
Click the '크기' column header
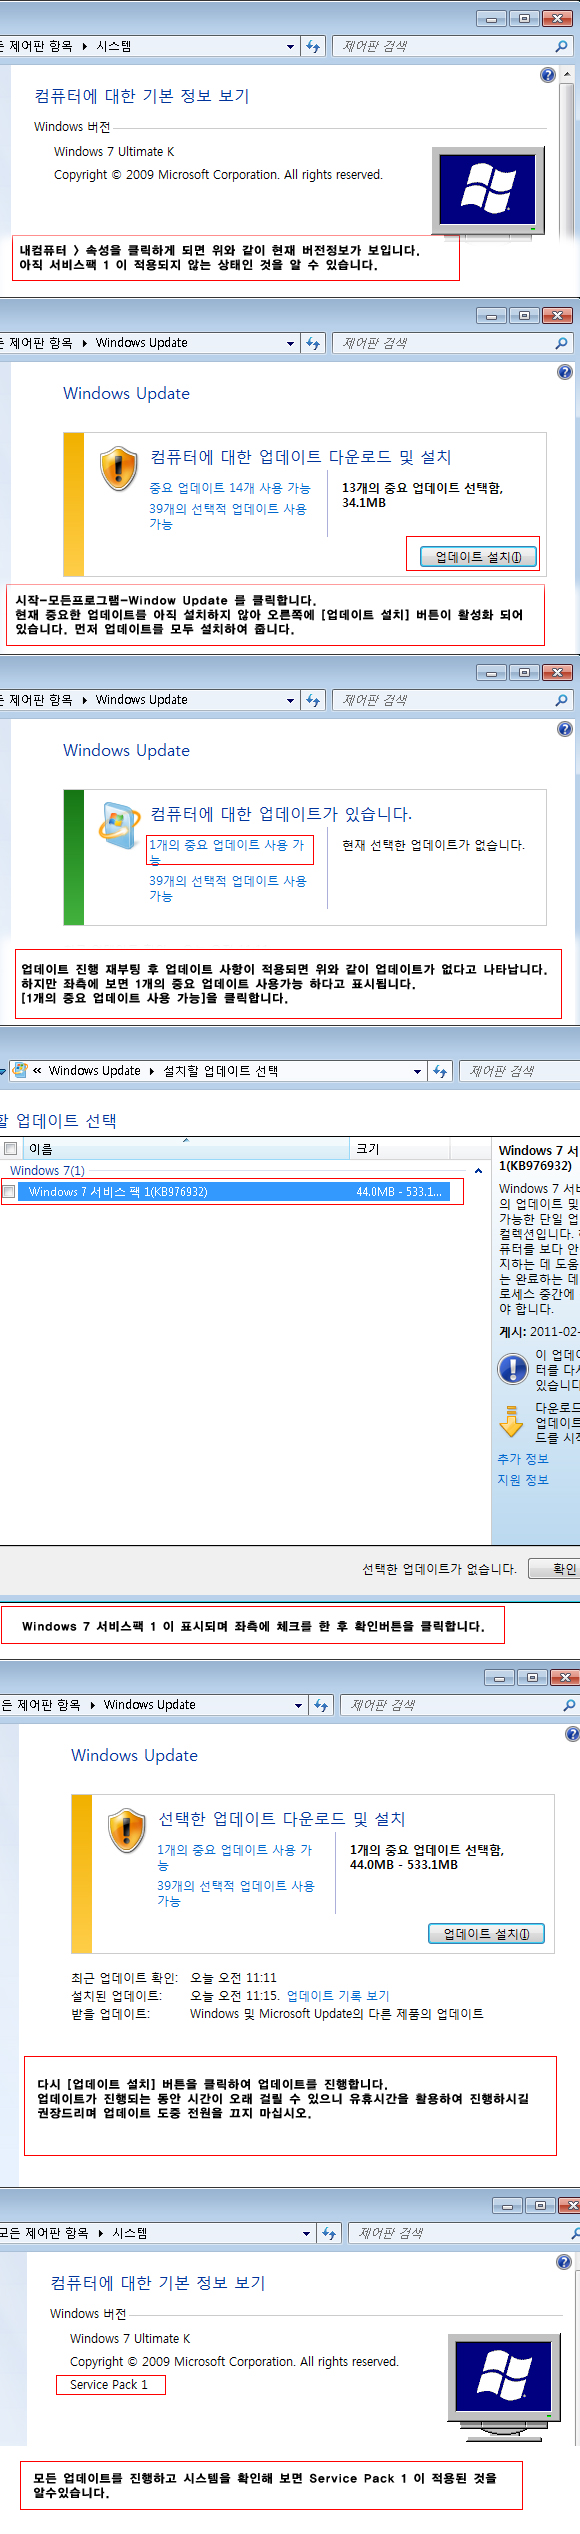click(420, 1148)
